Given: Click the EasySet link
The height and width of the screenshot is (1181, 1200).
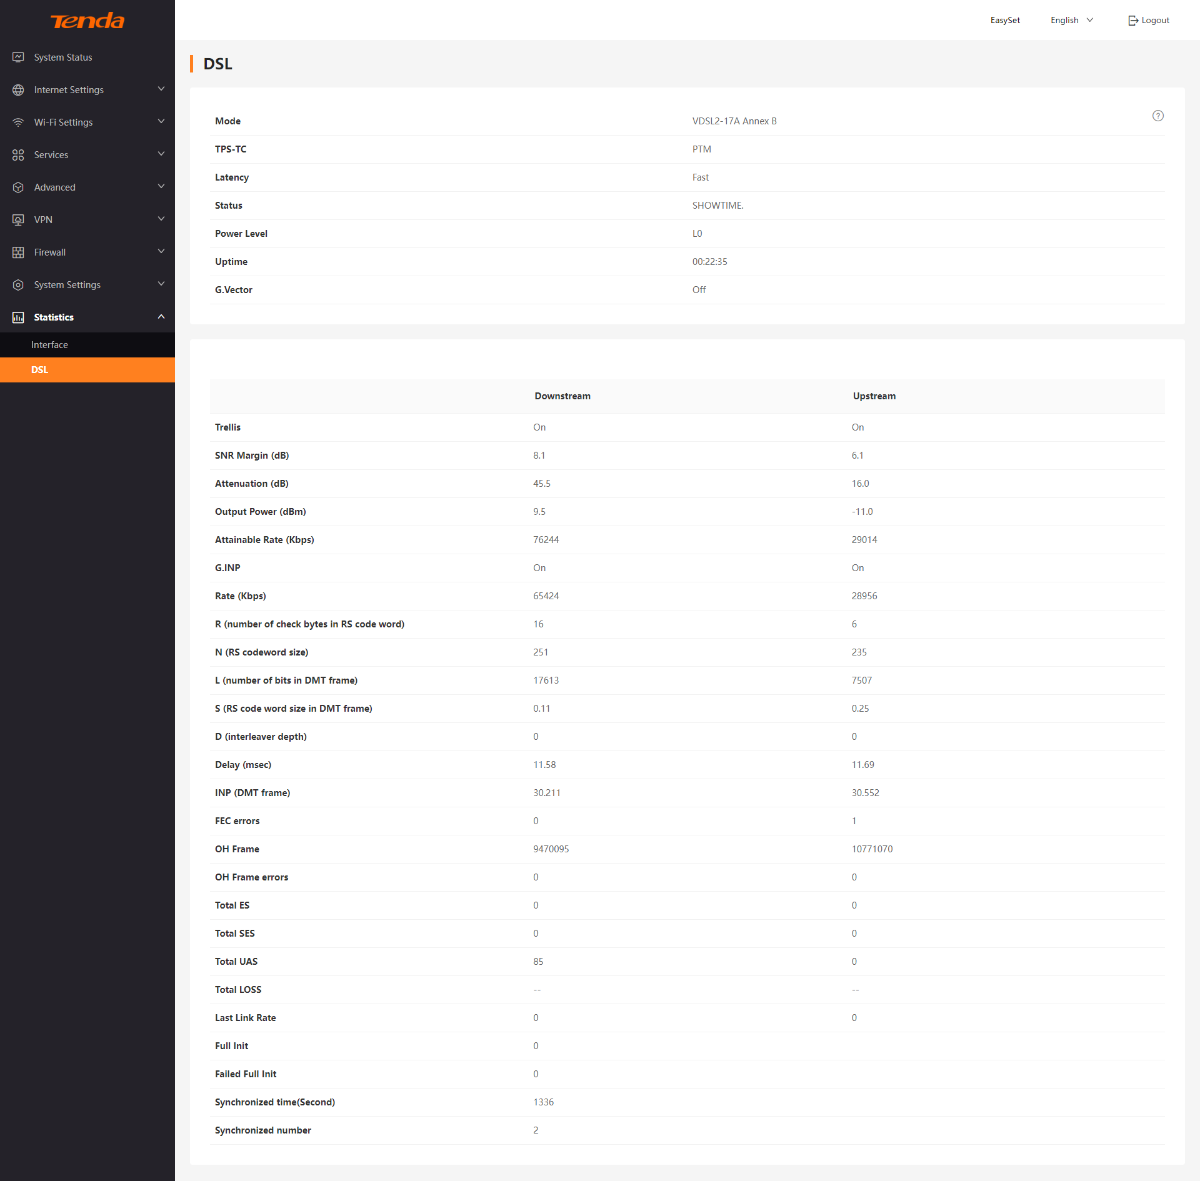Looking at the screenshot, I should (1005, 20).
